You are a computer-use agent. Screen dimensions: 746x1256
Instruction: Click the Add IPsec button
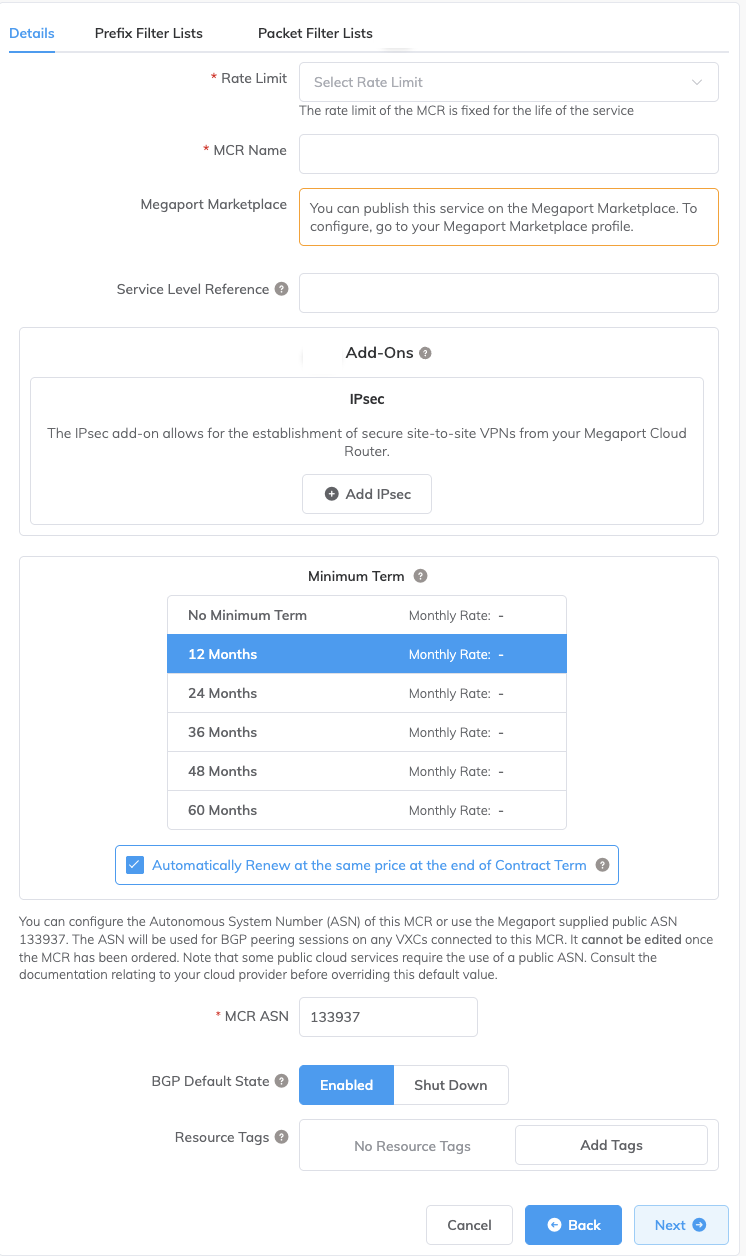pyautogui.click(x=367, y=494)
